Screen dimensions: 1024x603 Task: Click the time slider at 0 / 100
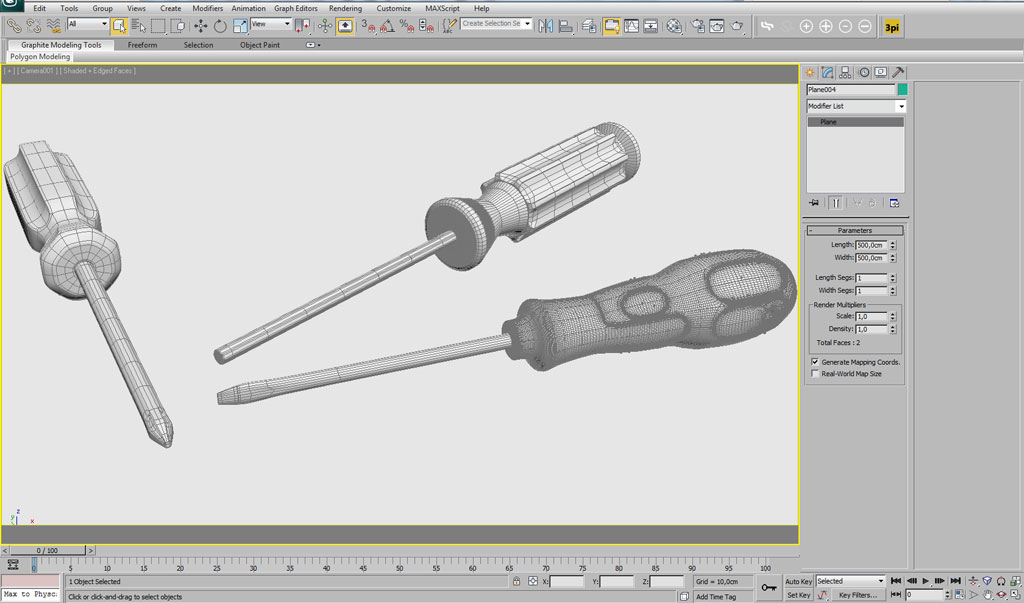(x=47, y=551)
